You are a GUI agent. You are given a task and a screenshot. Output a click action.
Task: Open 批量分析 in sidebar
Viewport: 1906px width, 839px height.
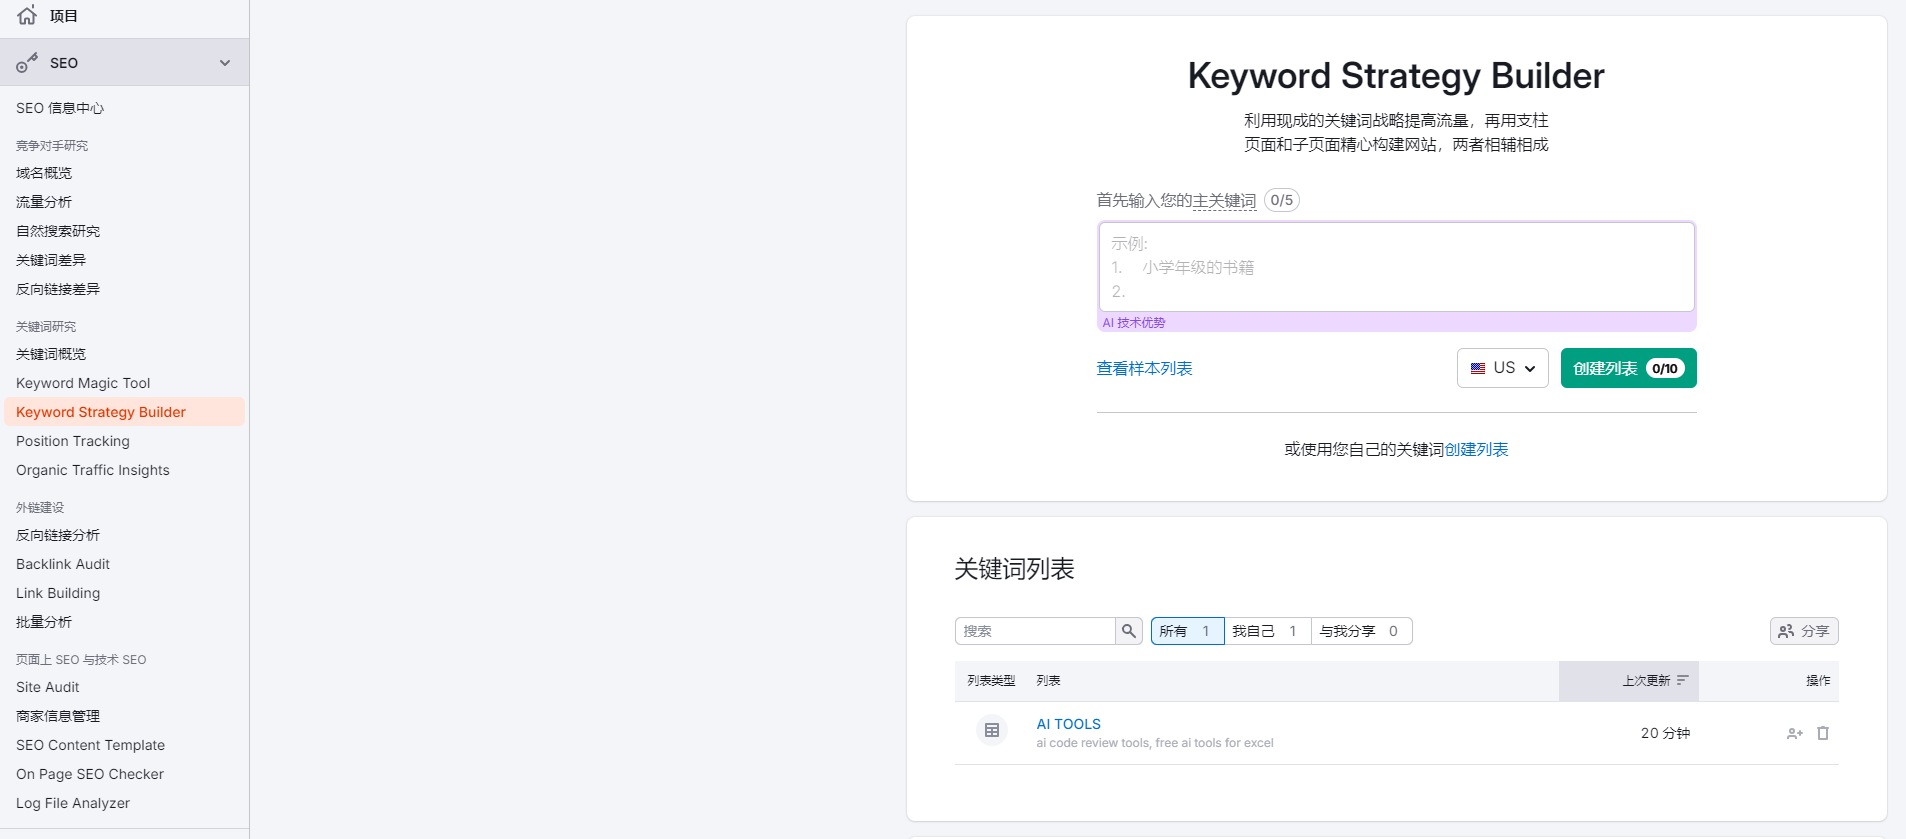[x=44, y=622]
